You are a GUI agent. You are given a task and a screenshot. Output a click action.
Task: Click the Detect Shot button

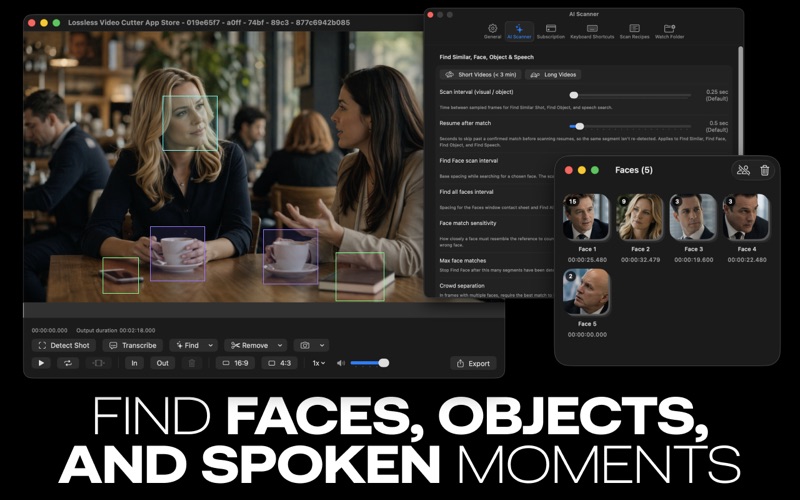pos(64,345)
